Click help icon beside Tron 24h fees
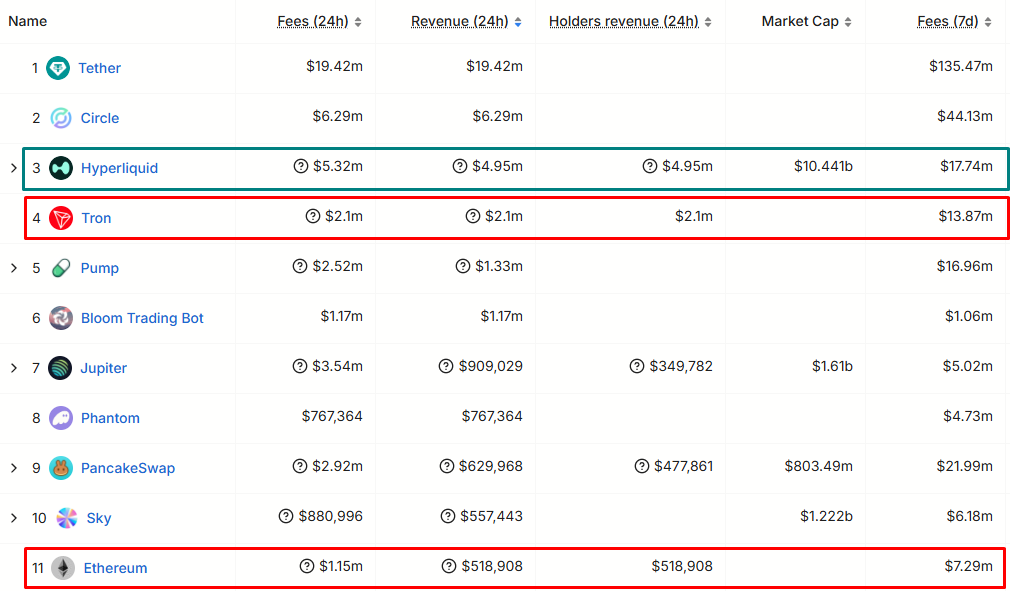This screenshot has height=591, width=1010. [x=312, y=216]
